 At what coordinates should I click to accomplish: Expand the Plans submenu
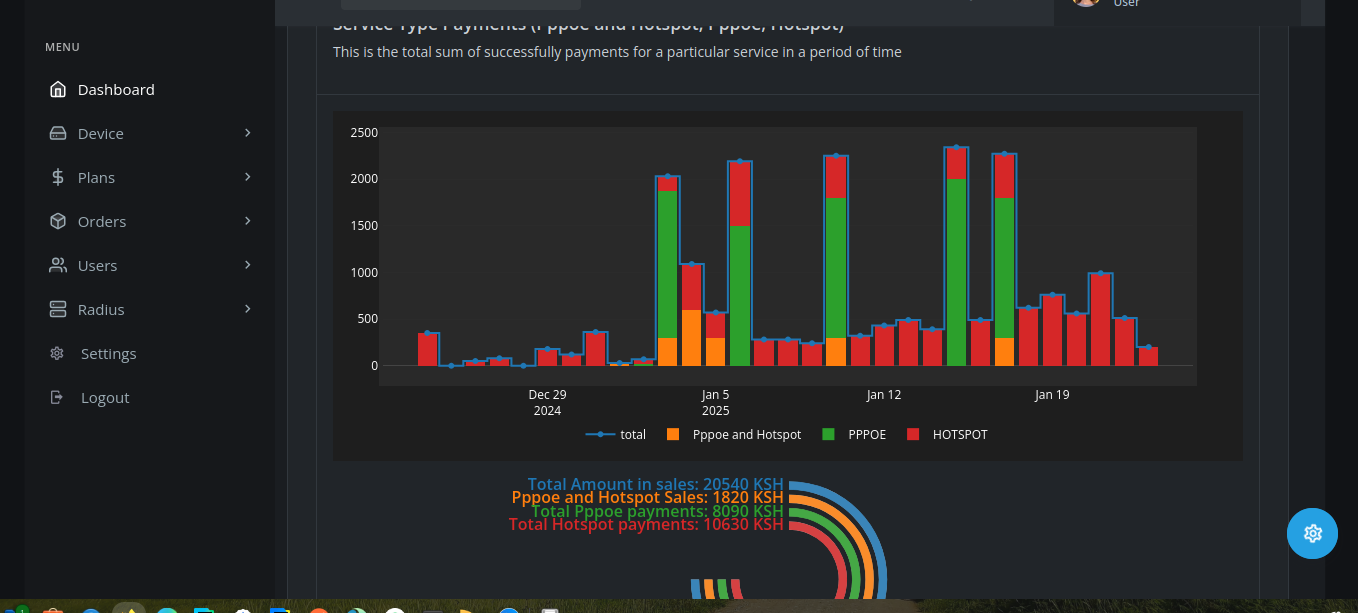tap(248, 176)
